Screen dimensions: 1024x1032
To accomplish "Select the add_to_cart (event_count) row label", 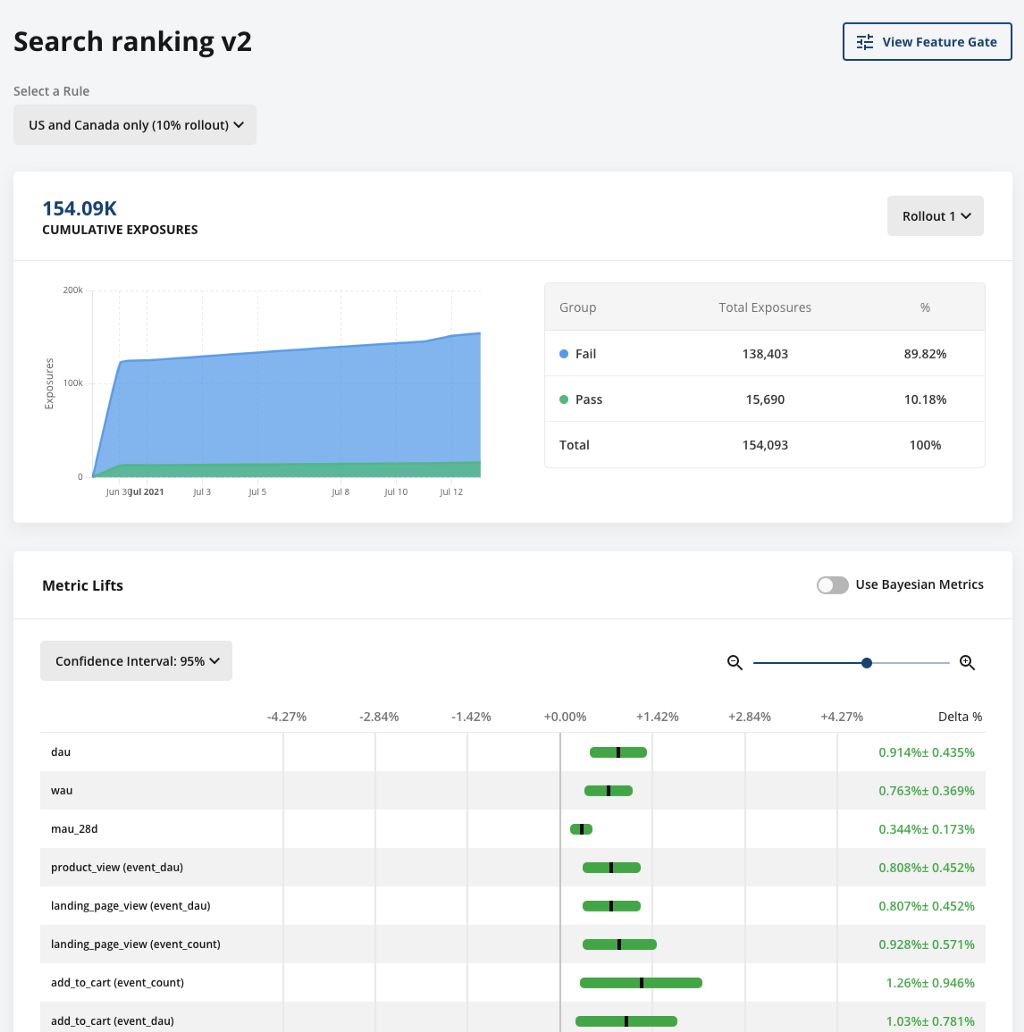I will [x=117, y=983].
